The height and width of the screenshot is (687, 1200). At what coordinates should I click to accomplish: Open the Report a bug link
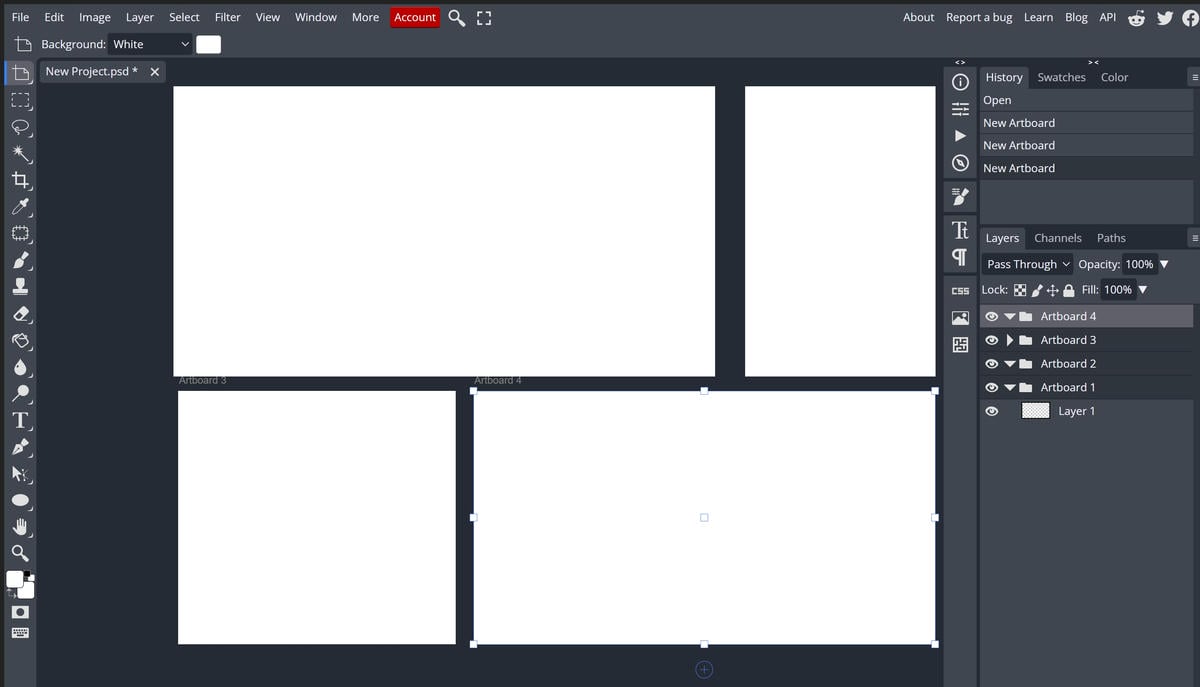(x=979, y=17)
